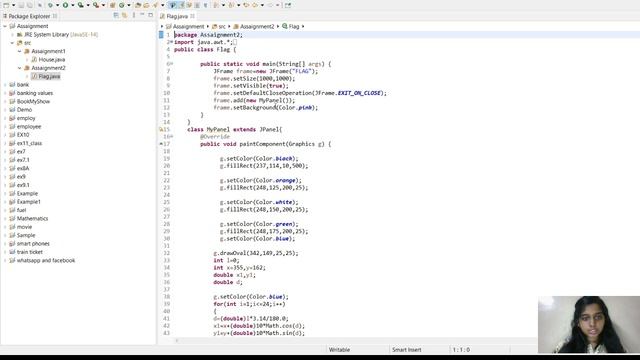Click the Back navigation arrow icon
Screen dimensions: 640x360
click(255, 5)
